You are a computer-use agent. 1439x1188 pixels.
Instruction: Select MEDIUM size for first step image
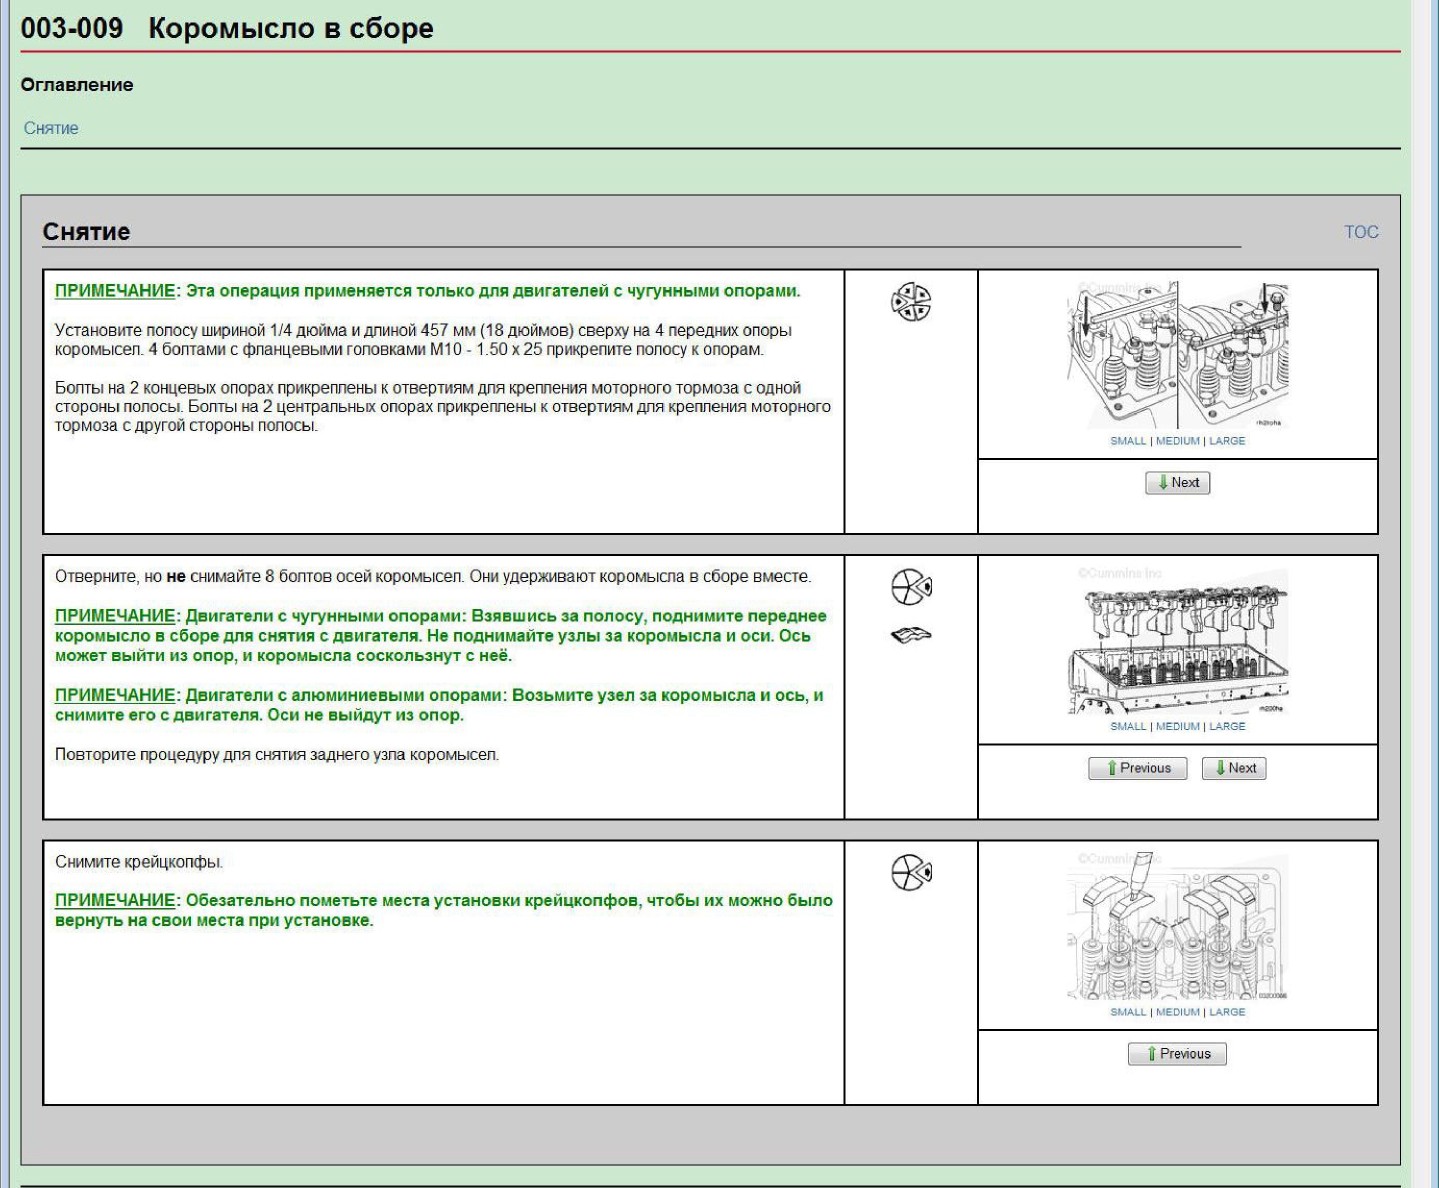coord(1178,441)
